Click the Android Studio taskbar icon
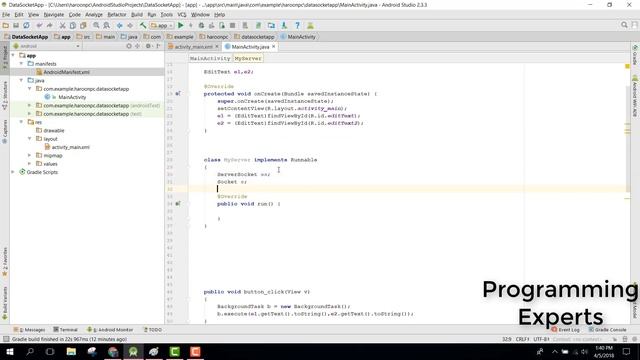Image resolution: width=640 pixels, height=360 pixels. pos(133,351)
